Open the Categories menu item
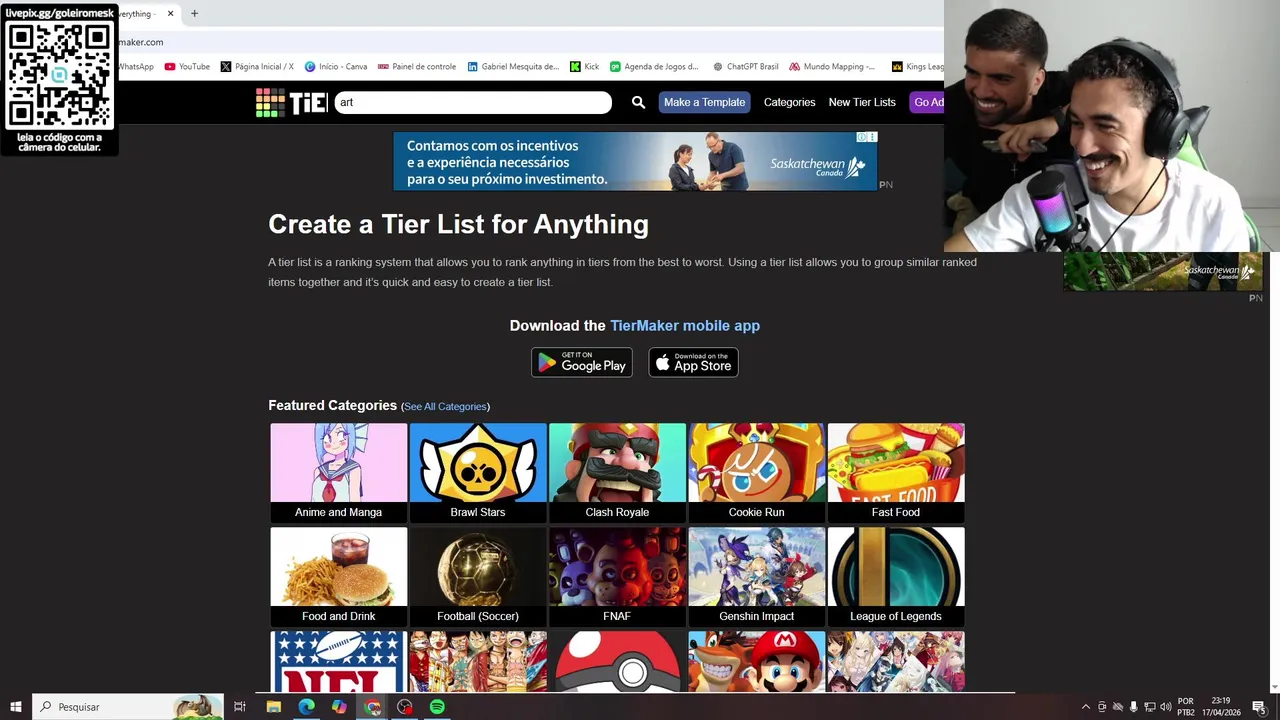The image size is (1280, 720). click(789, 102)
